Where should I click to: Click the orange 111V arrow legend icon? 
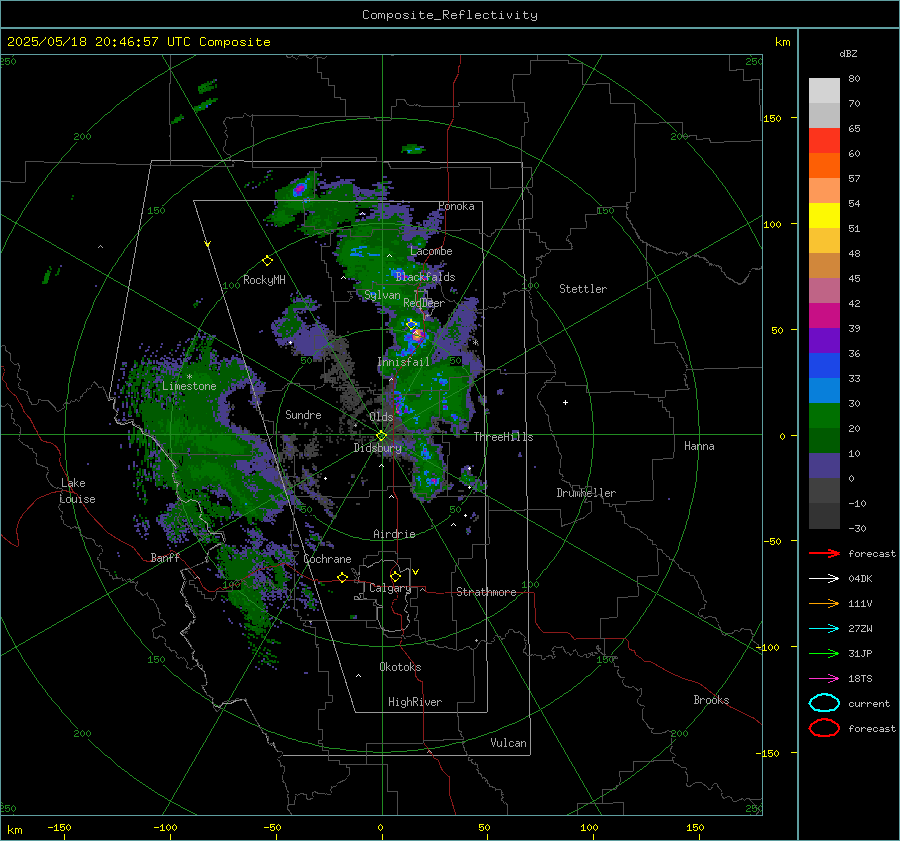824,603
